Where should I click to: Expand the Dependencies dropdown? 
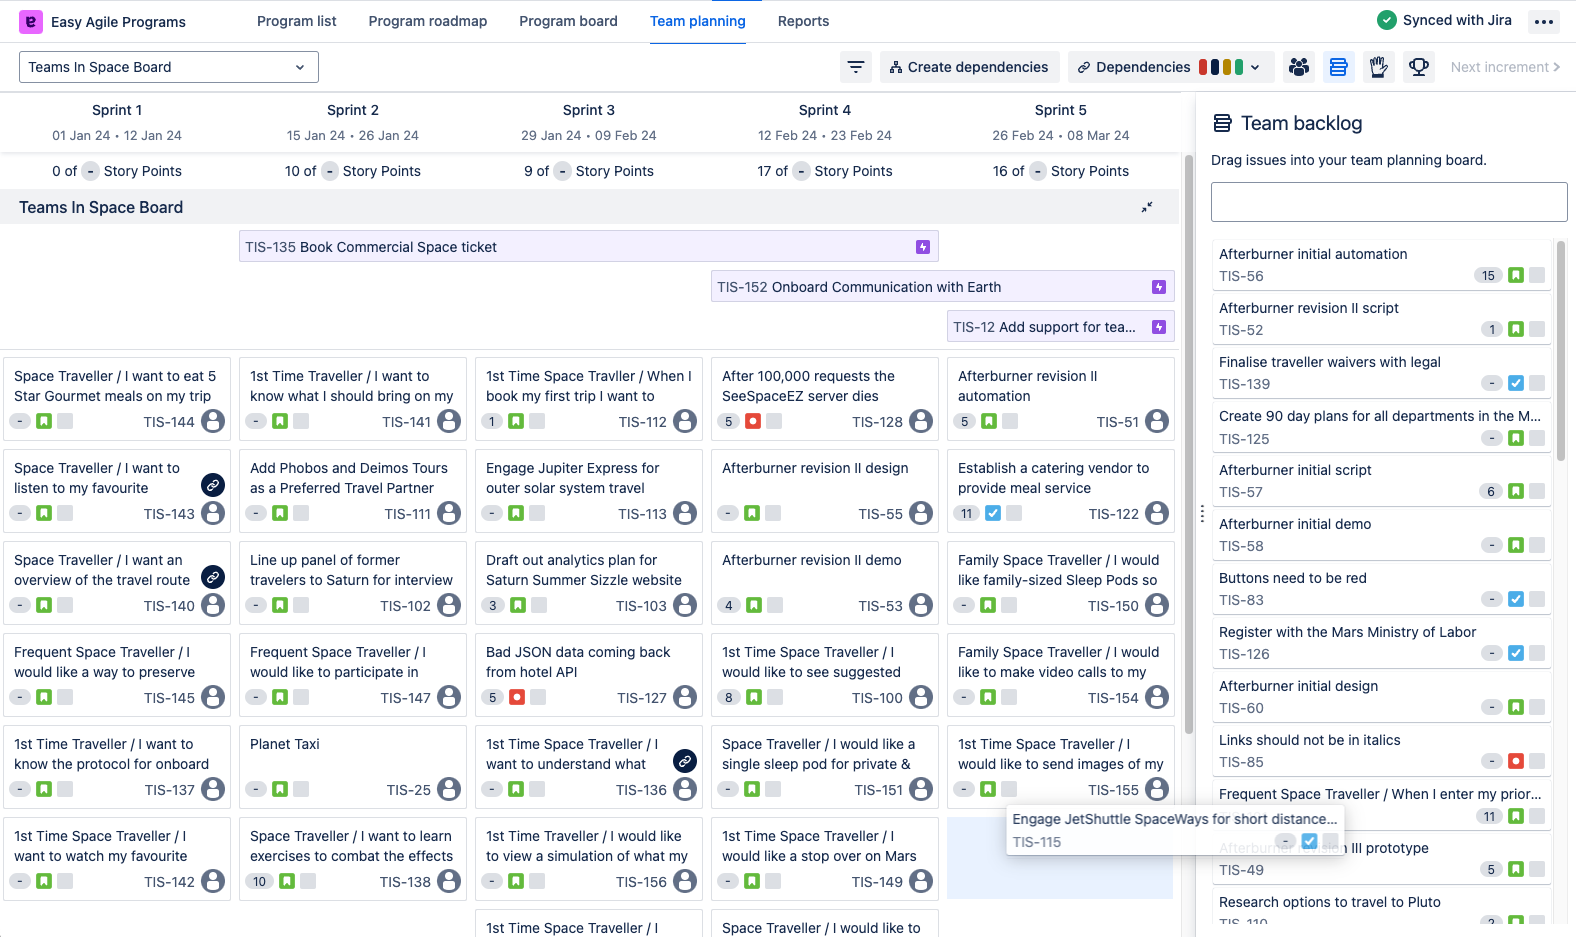point(1171,67)
